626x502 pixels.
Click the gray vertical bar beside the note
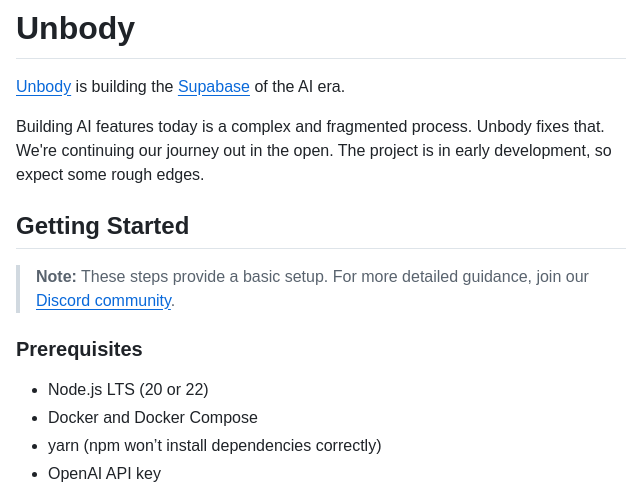point(18,289)
